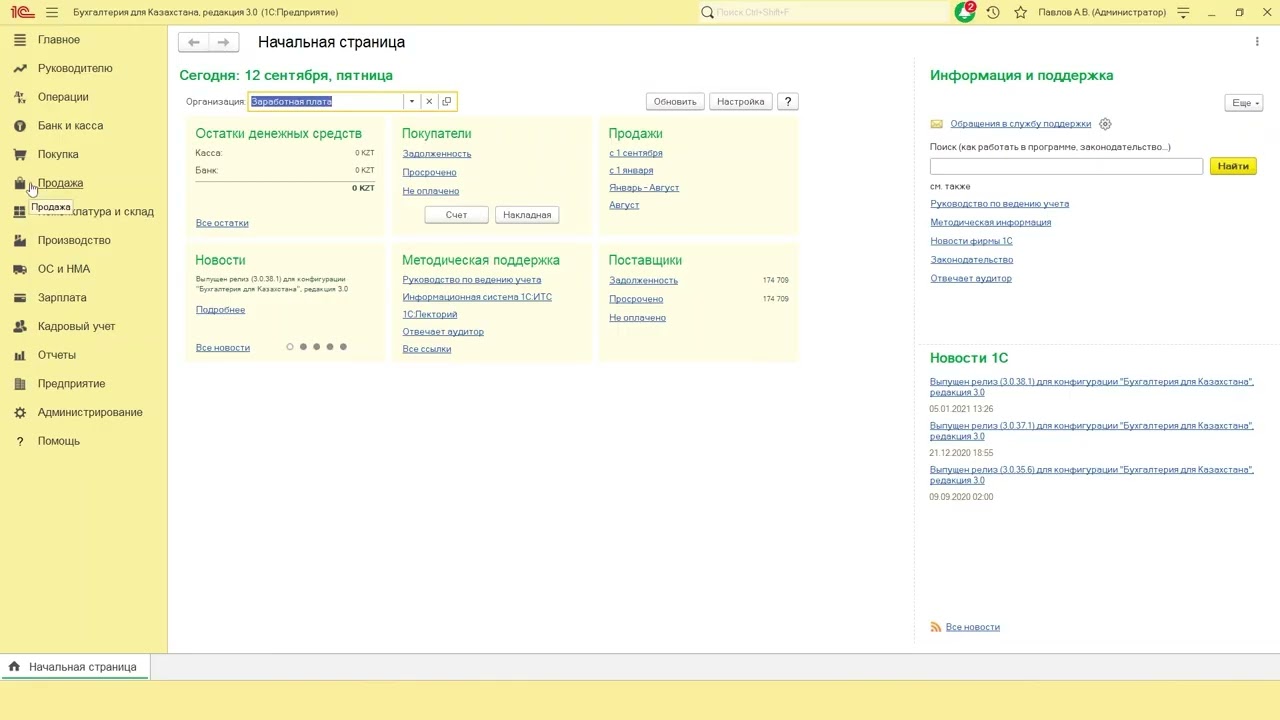Click the Операции section icon
This screenshot has width=1280, height=720.
click(x=19, y=97)
